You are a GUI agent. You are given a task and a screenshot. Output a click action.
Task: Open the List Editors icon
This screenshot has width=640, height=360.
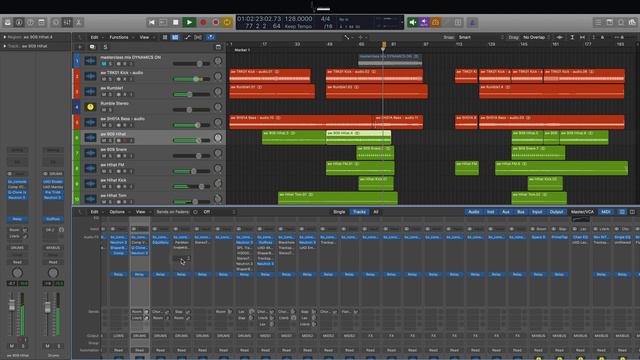(x=598, y=22)
